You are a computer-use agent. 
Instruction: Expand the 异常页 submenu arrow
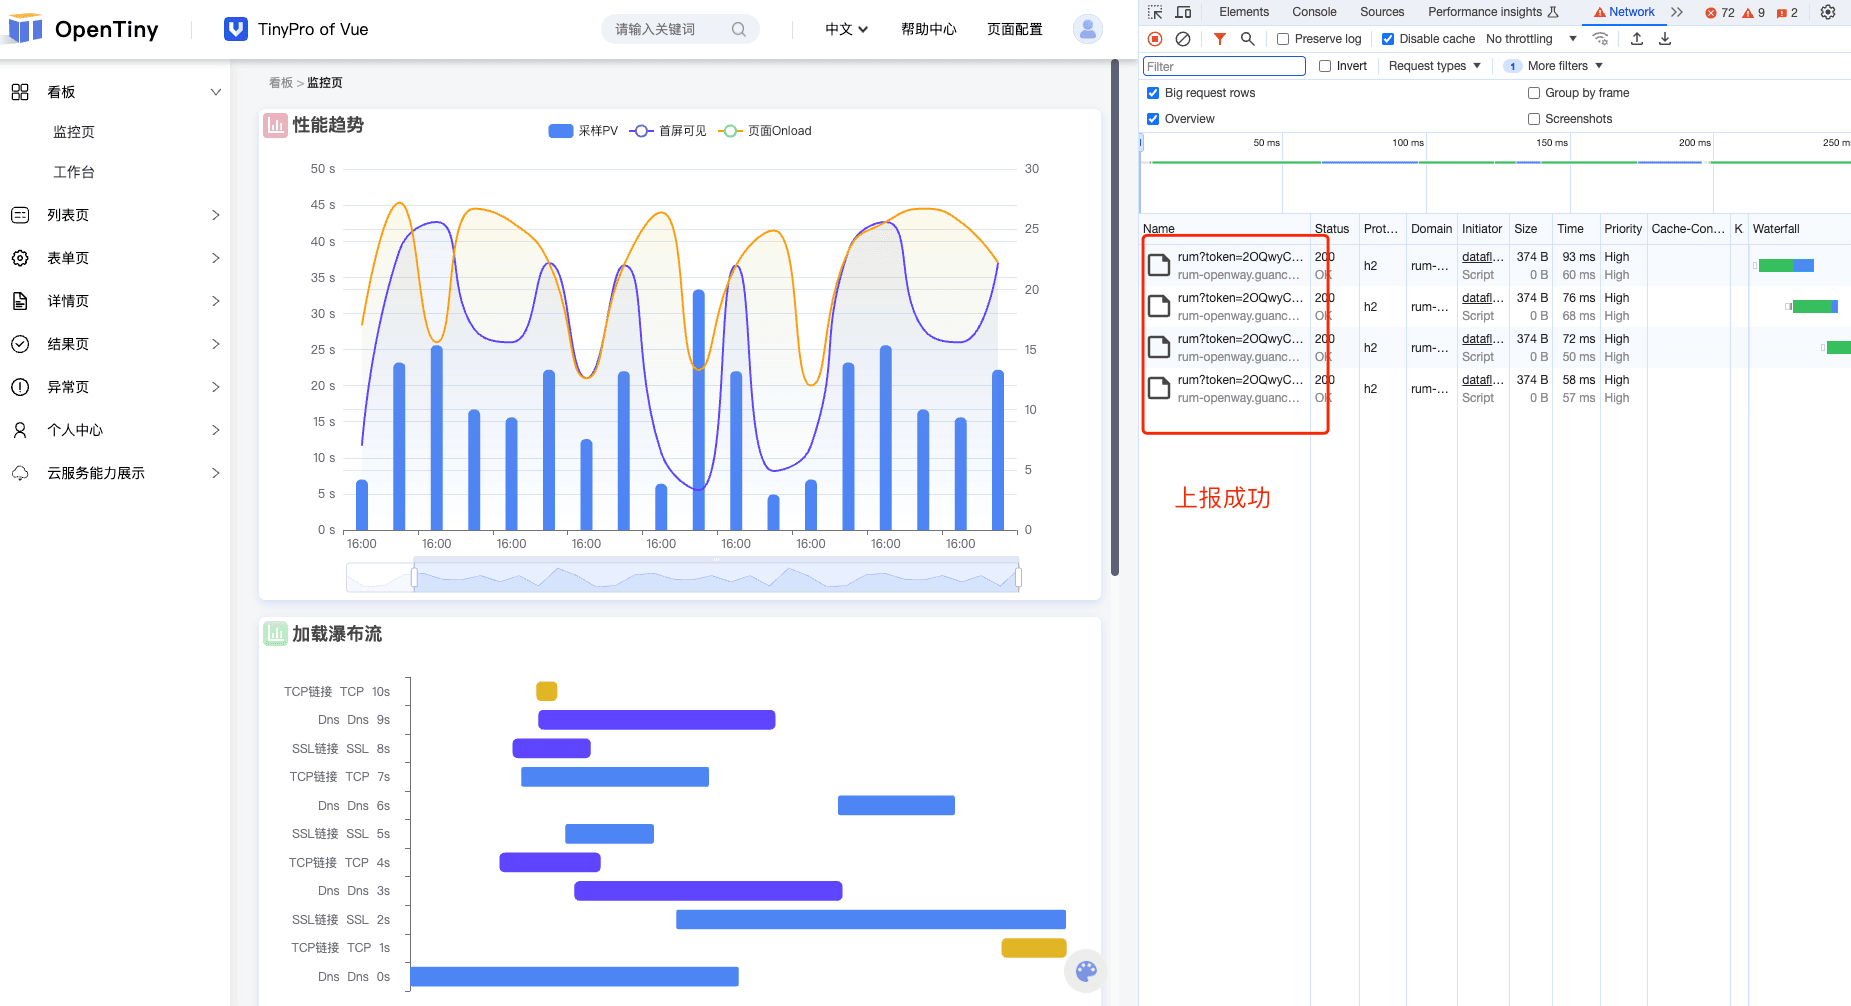point(215,387)
